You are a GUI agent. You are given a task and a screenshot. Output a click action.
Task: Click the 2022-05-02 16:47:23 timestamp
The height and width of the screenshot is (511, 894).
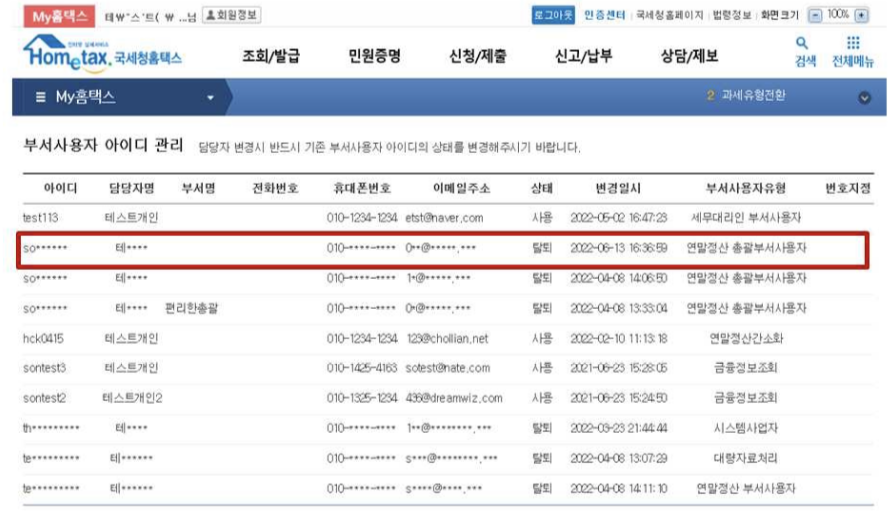point(619,218)
